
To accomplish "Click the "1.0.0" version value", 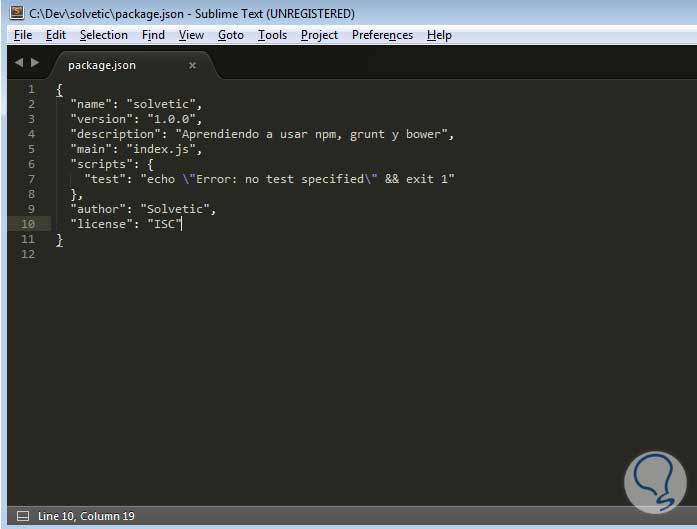I will pos(172,119).
